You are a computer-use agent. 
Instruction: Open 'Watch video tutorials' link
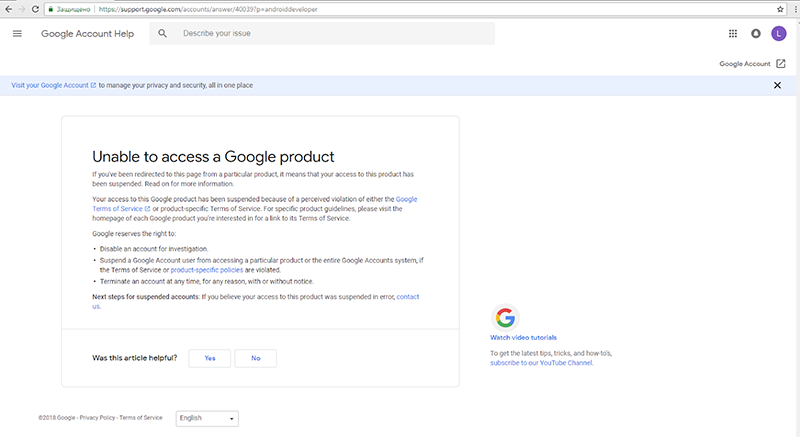click(x=523, y=338)
